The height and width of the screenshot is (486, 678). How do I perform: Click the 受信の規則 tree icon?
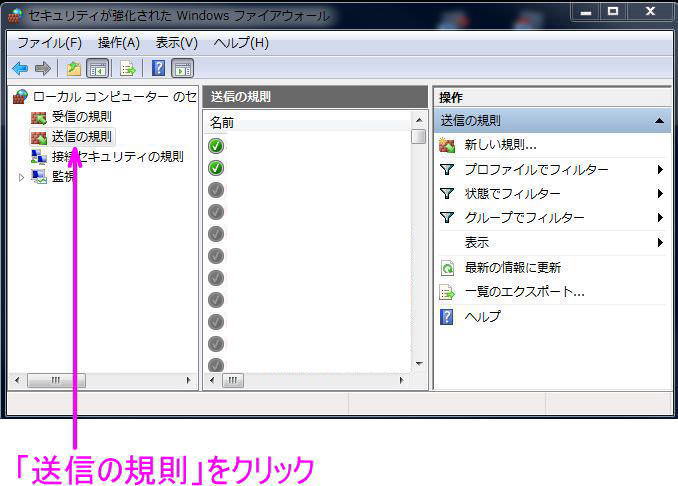point(38,117)
